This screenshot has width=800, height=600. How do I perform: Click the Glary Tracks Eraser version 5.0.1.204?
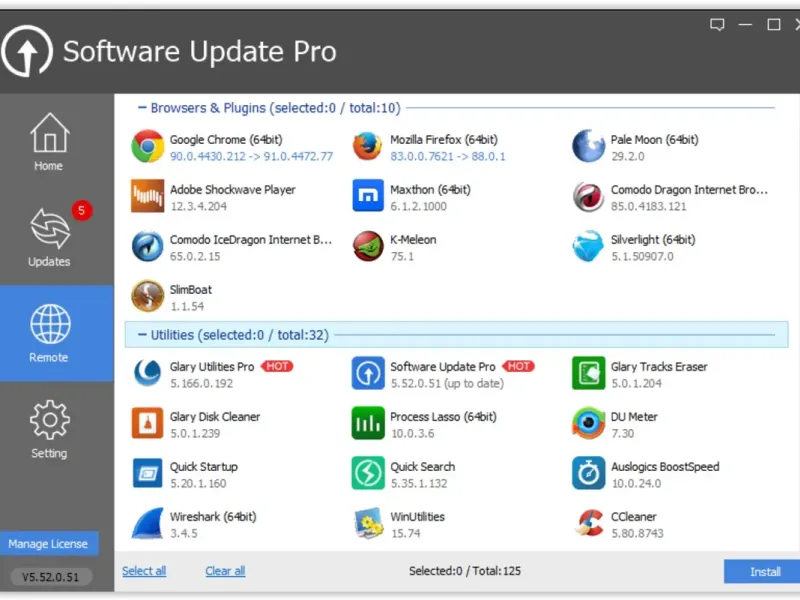click(636, 383)
